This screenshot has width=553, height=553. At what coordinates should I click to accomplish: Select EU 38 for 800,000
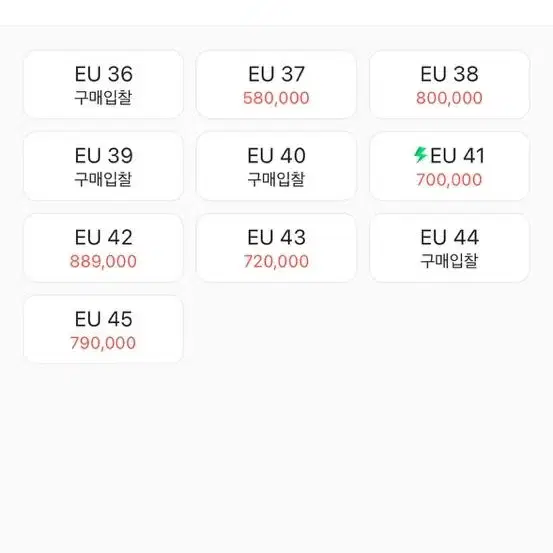(449, 84)
